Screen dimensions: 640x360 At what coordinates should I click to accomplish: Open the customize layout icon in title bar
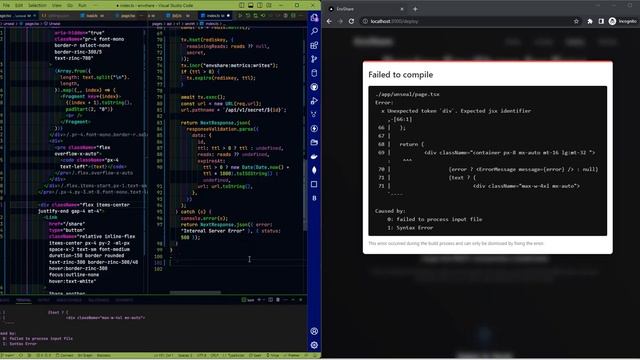point(269,5)
